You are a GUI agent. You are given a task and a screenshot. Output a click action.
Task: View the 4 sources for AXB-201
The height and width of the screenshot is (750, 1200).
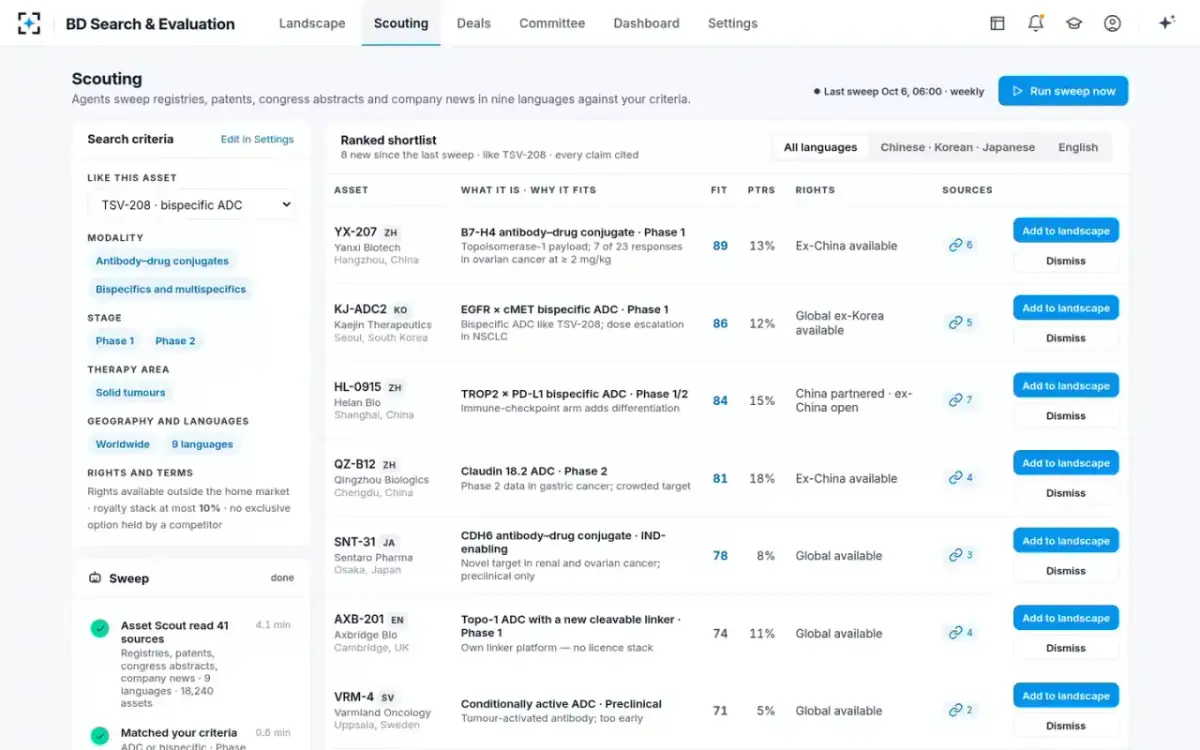(961, 633)
